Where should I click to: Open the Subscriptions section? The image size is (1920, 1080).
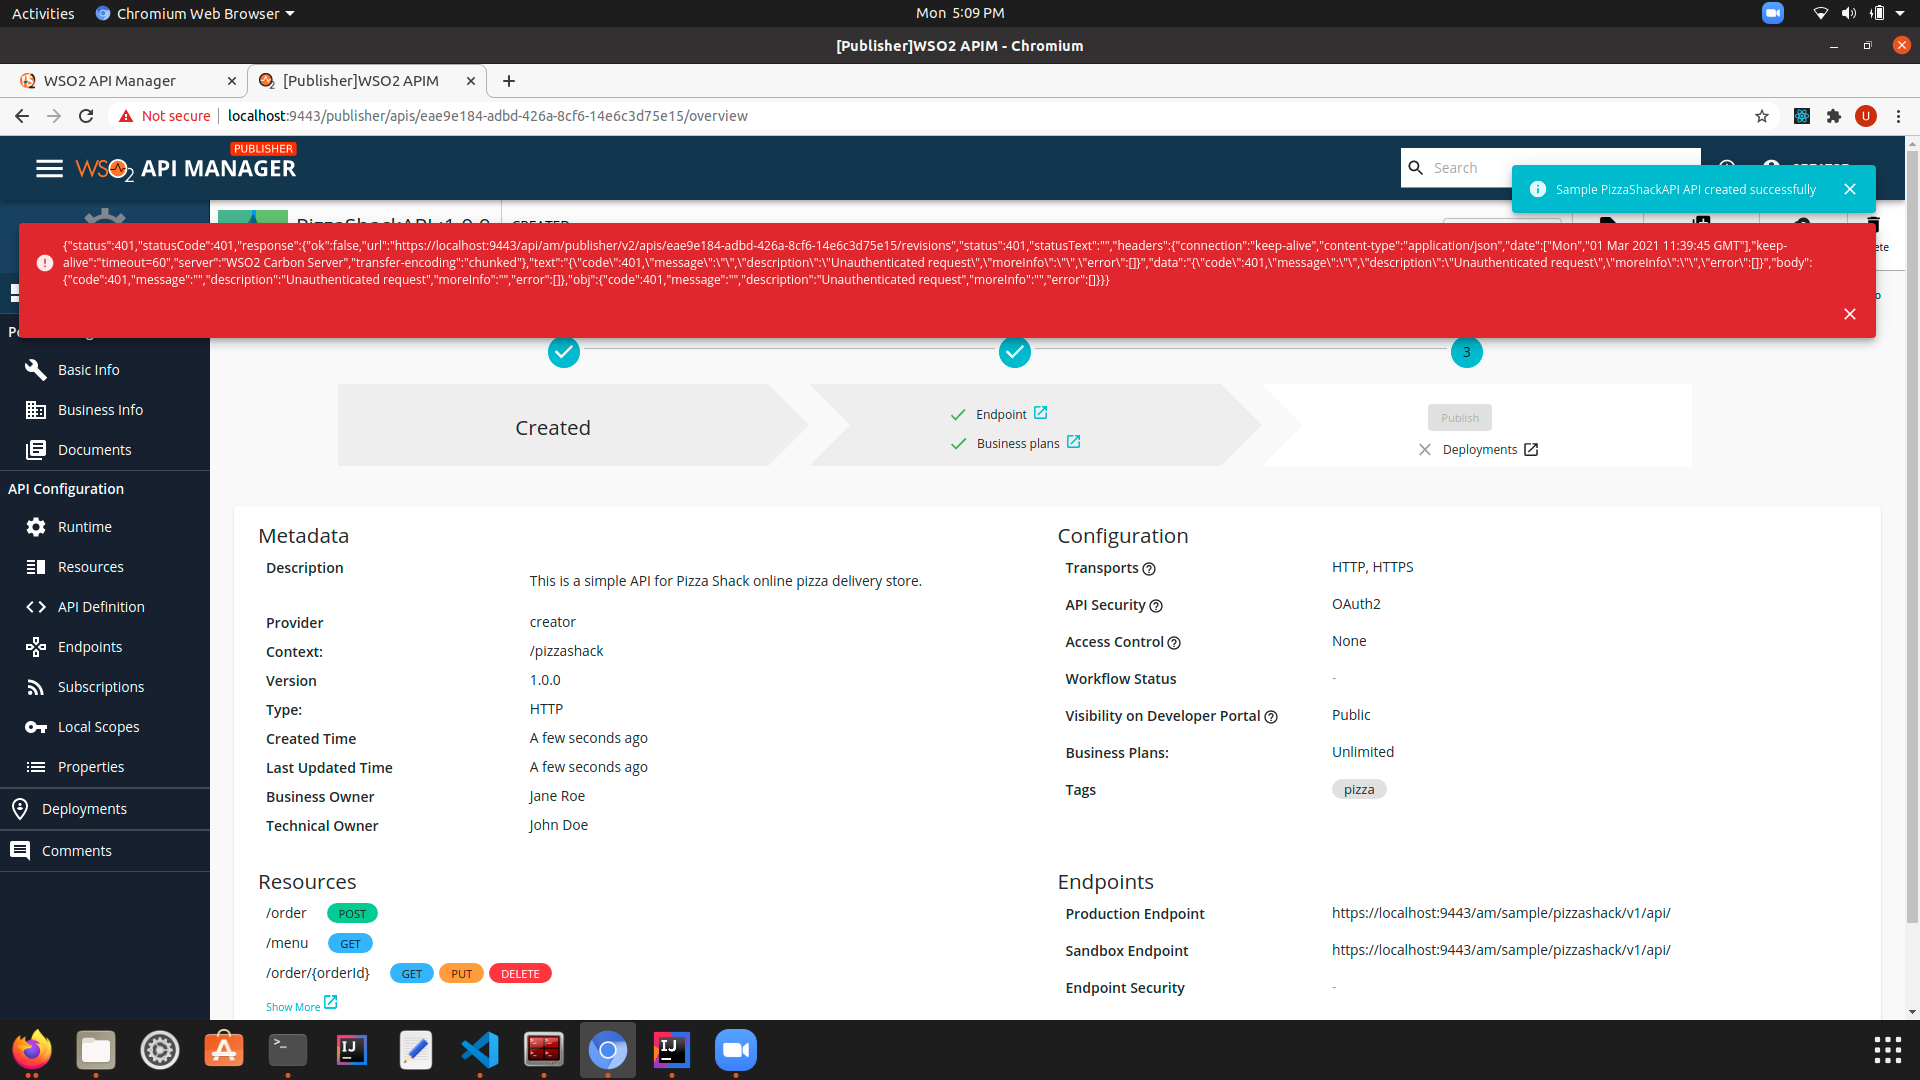[98, 686]
